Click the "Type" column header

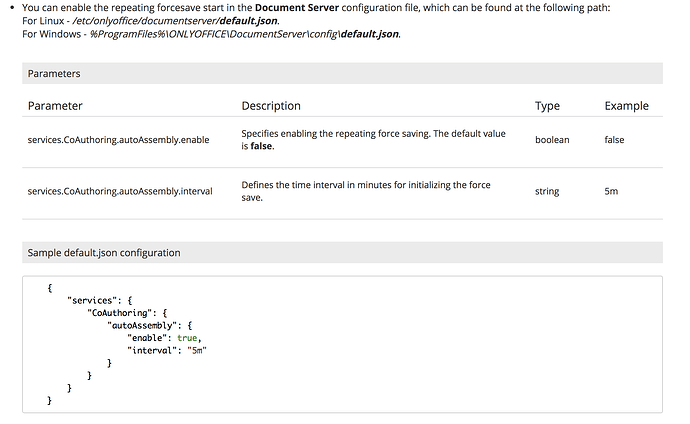[x=547, y=106]
